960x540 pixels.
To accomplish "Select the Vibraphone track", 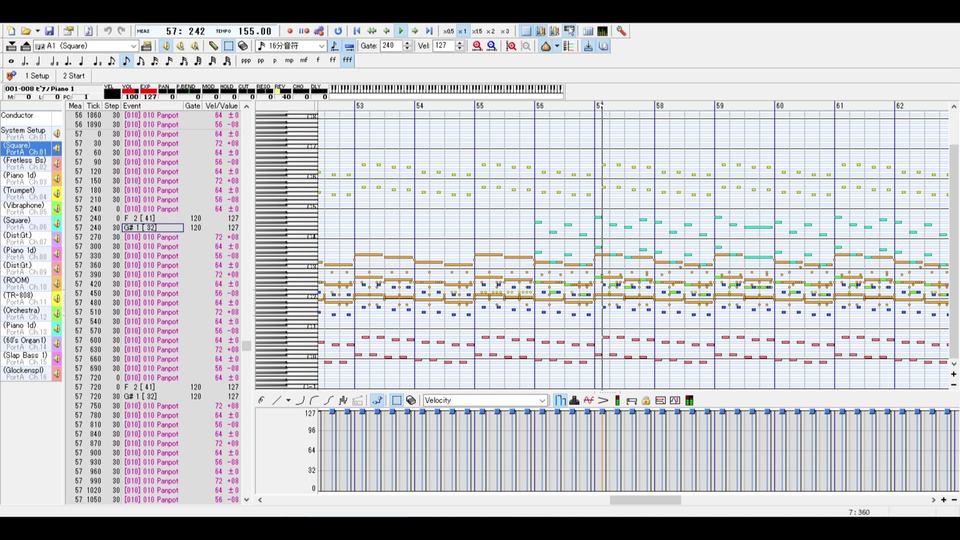I will 26,208.
